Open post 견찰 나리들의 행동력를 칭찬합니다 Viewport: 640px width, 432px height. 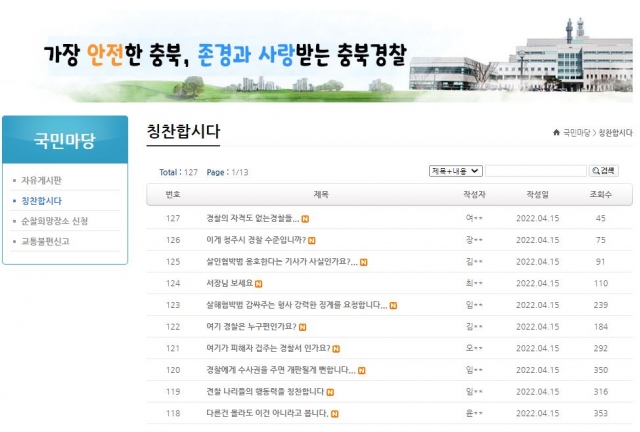pos(265,392)
